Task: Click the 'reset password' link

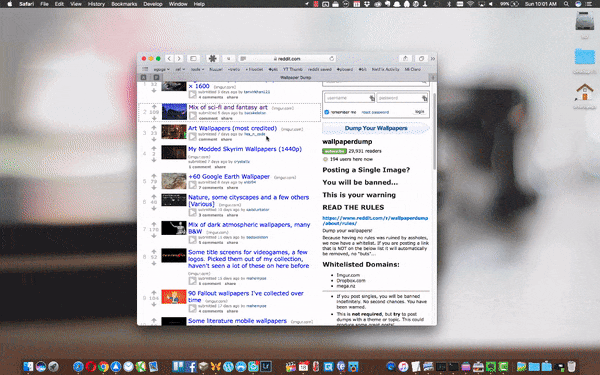Action: [375, 112]
